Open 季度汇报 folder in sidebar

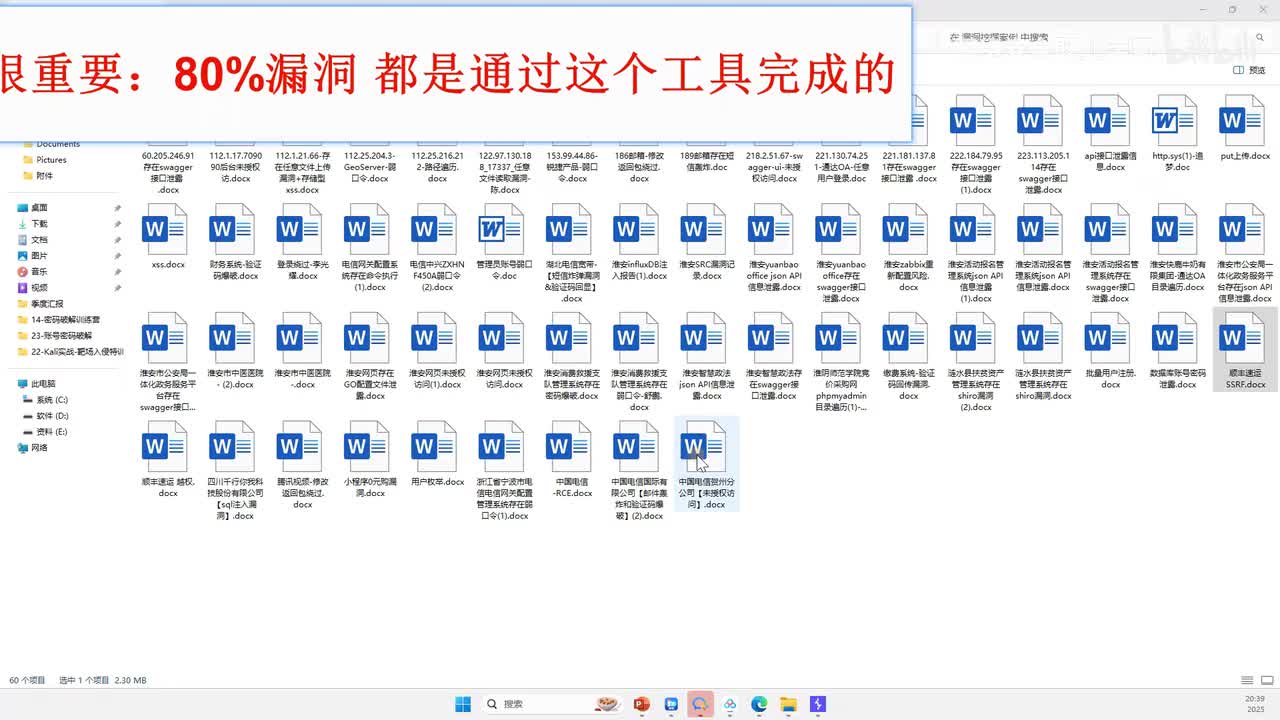[x=47, y=304]
